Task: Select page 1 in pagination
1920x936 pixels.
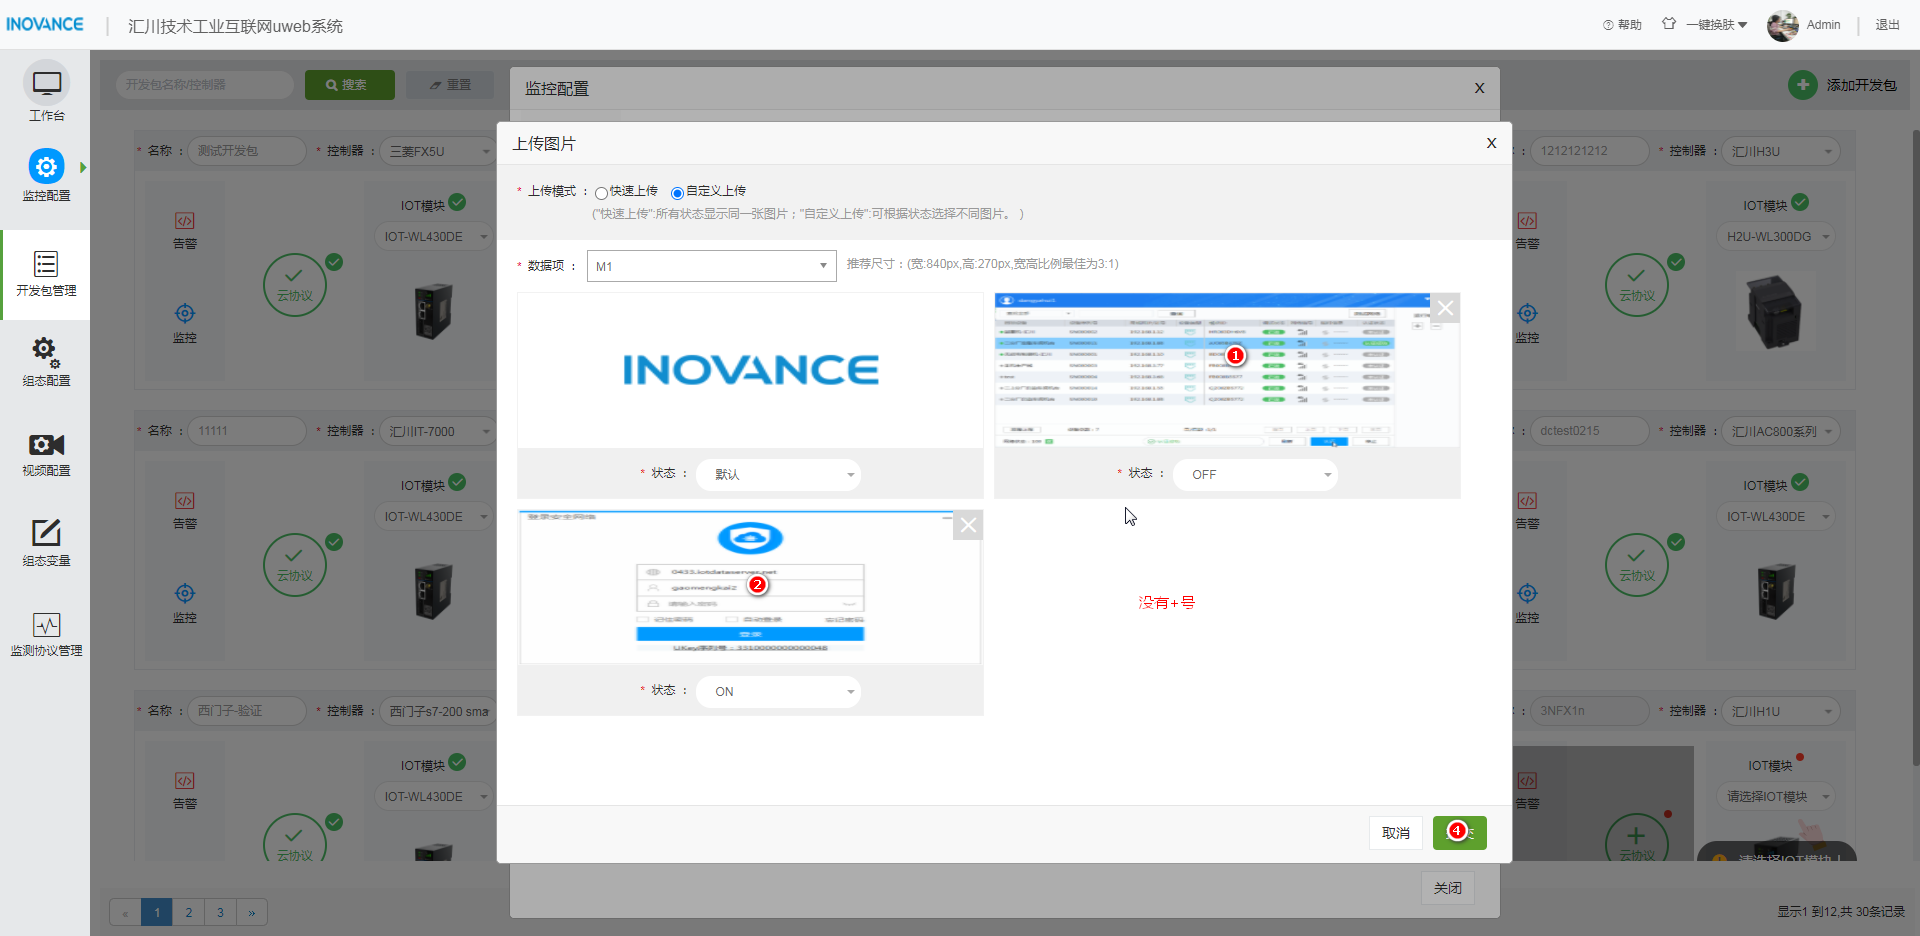Action: pos(157,912)
